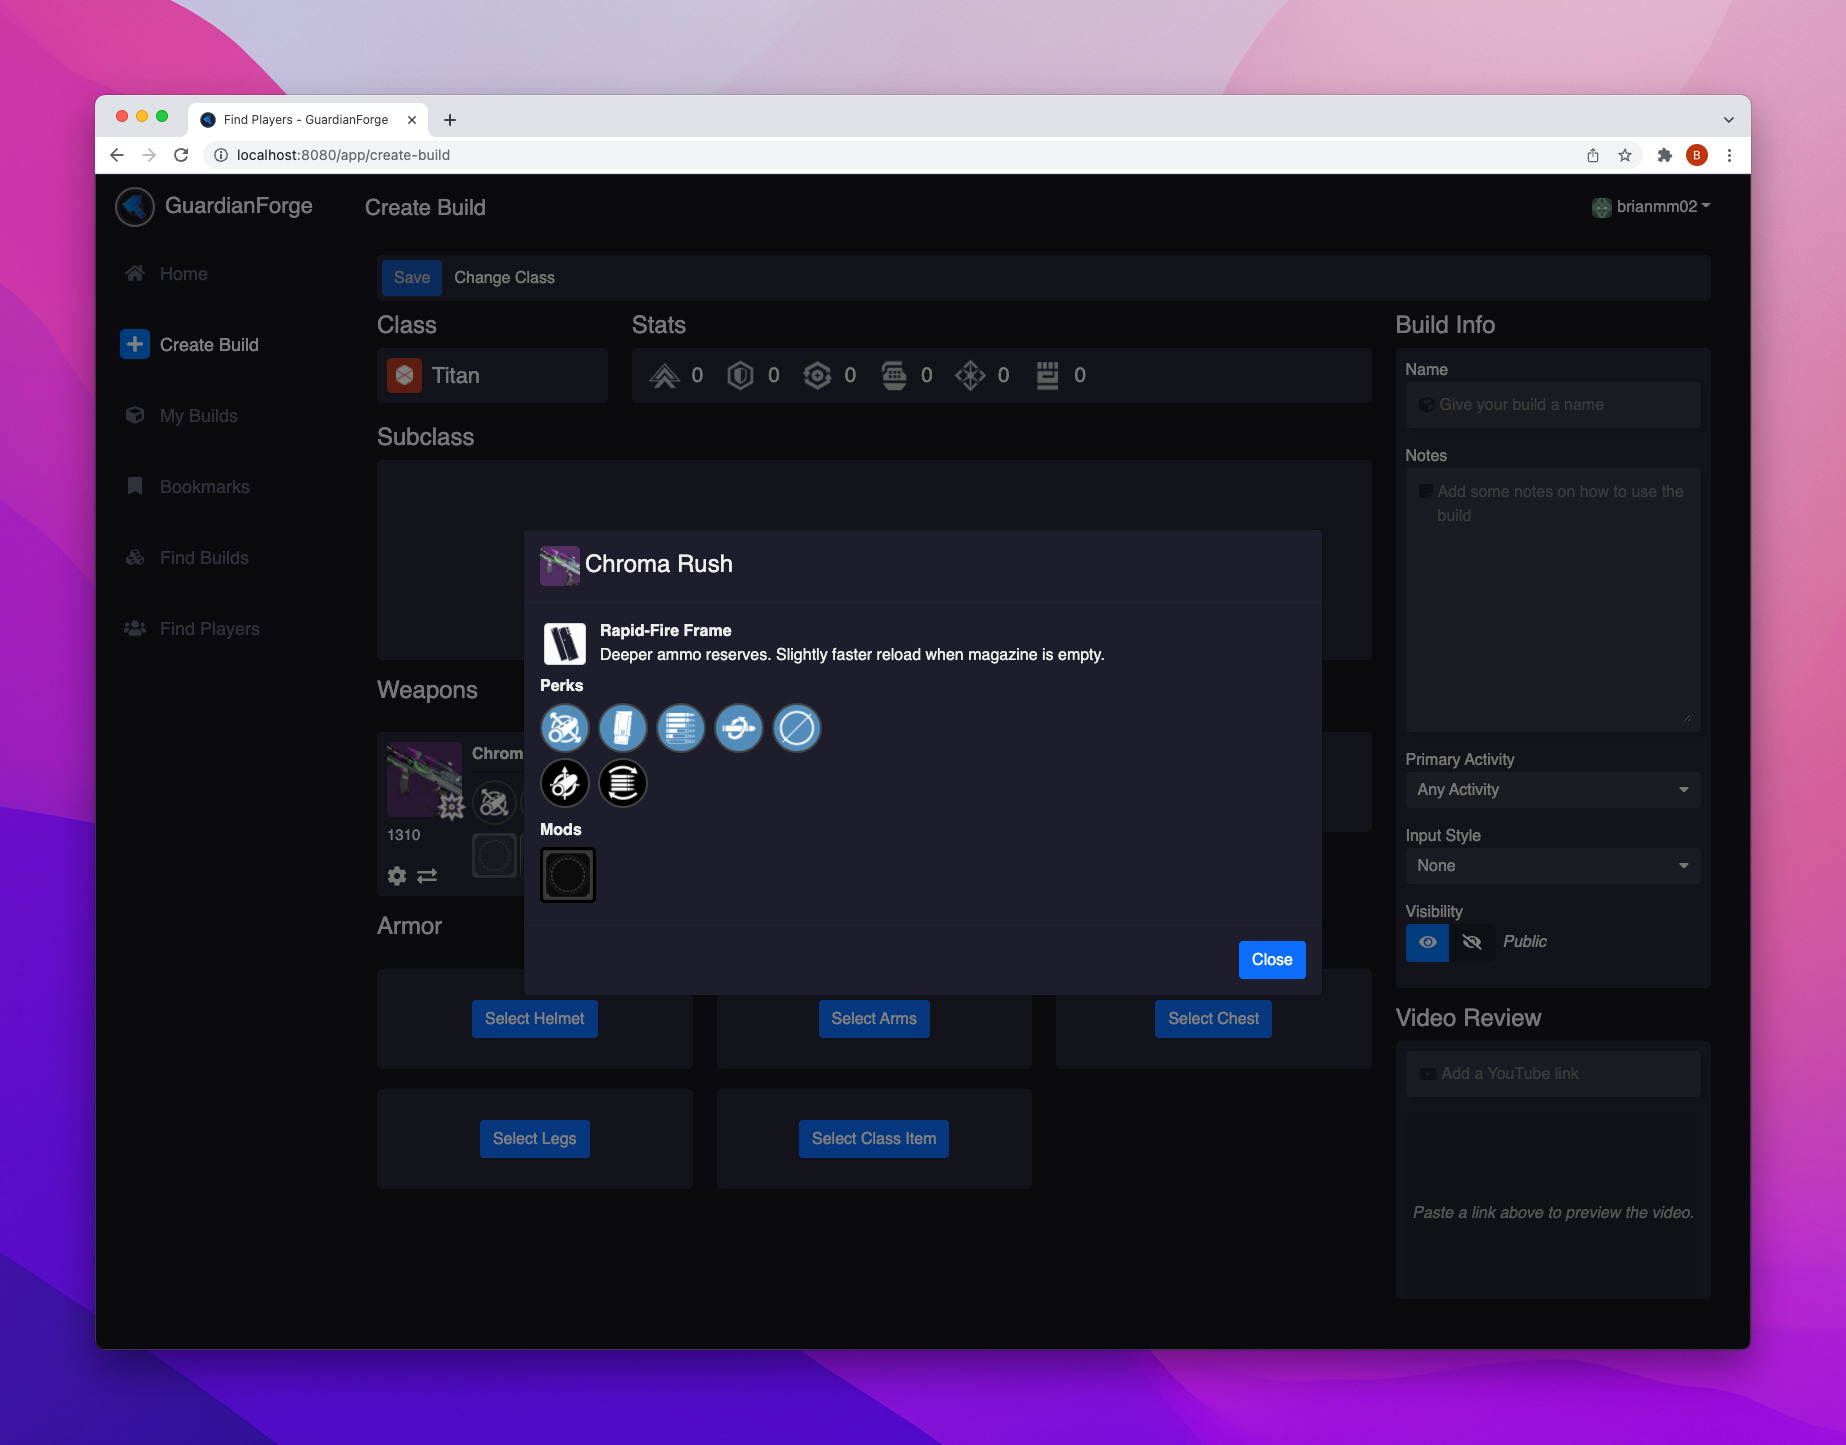
Task: Expand the Primary Activity dropdown
Action: point(1553,790)
